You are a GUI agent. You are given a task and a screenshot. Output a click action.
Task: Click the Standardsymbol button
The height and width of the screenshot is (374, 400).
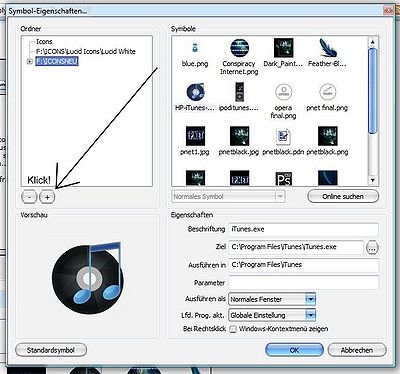pyautogui.click(x=51, y=350)
